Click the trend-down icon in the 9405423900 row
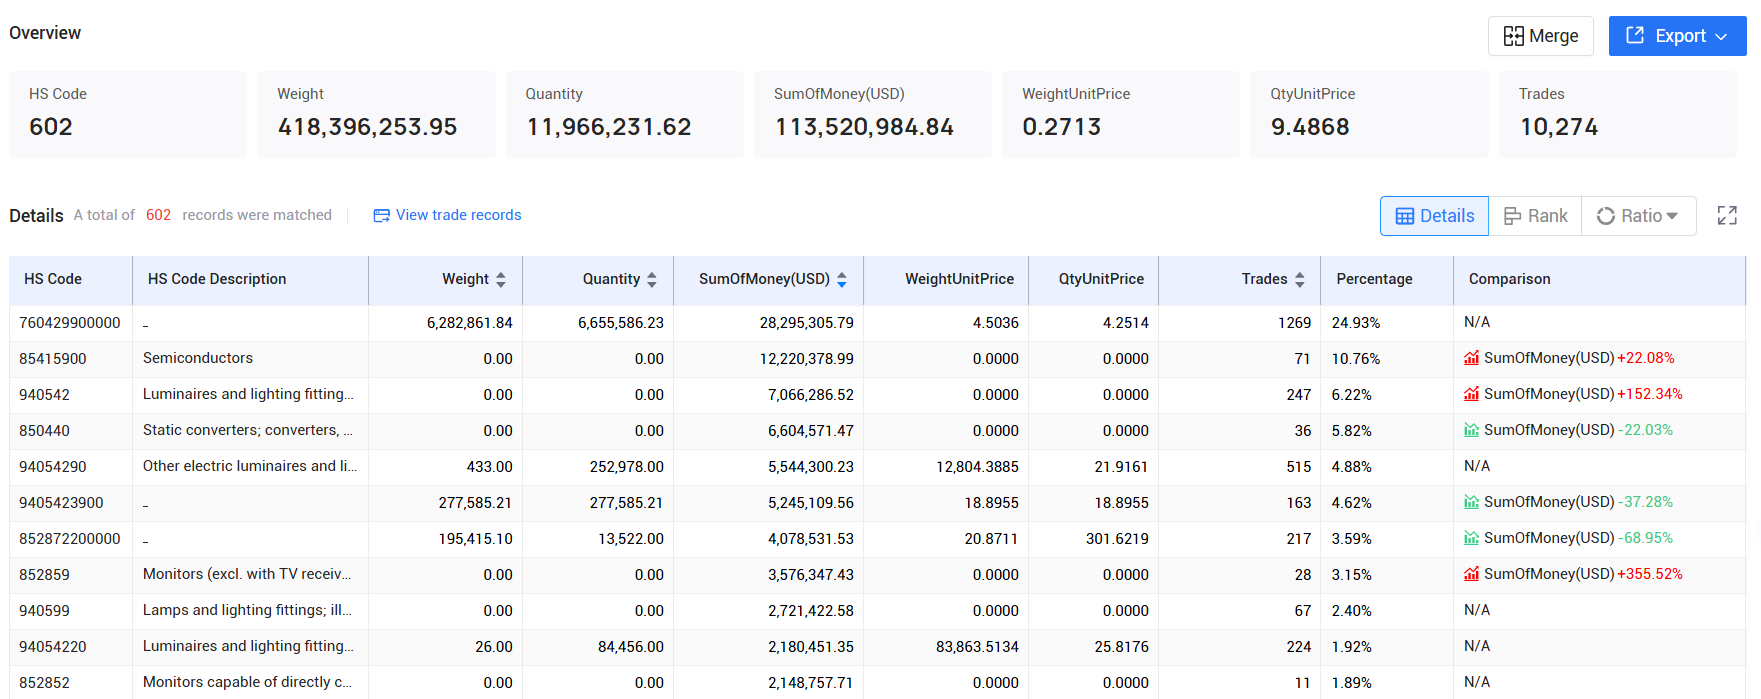This screenshot has width=1761, height=699. 1471,502
